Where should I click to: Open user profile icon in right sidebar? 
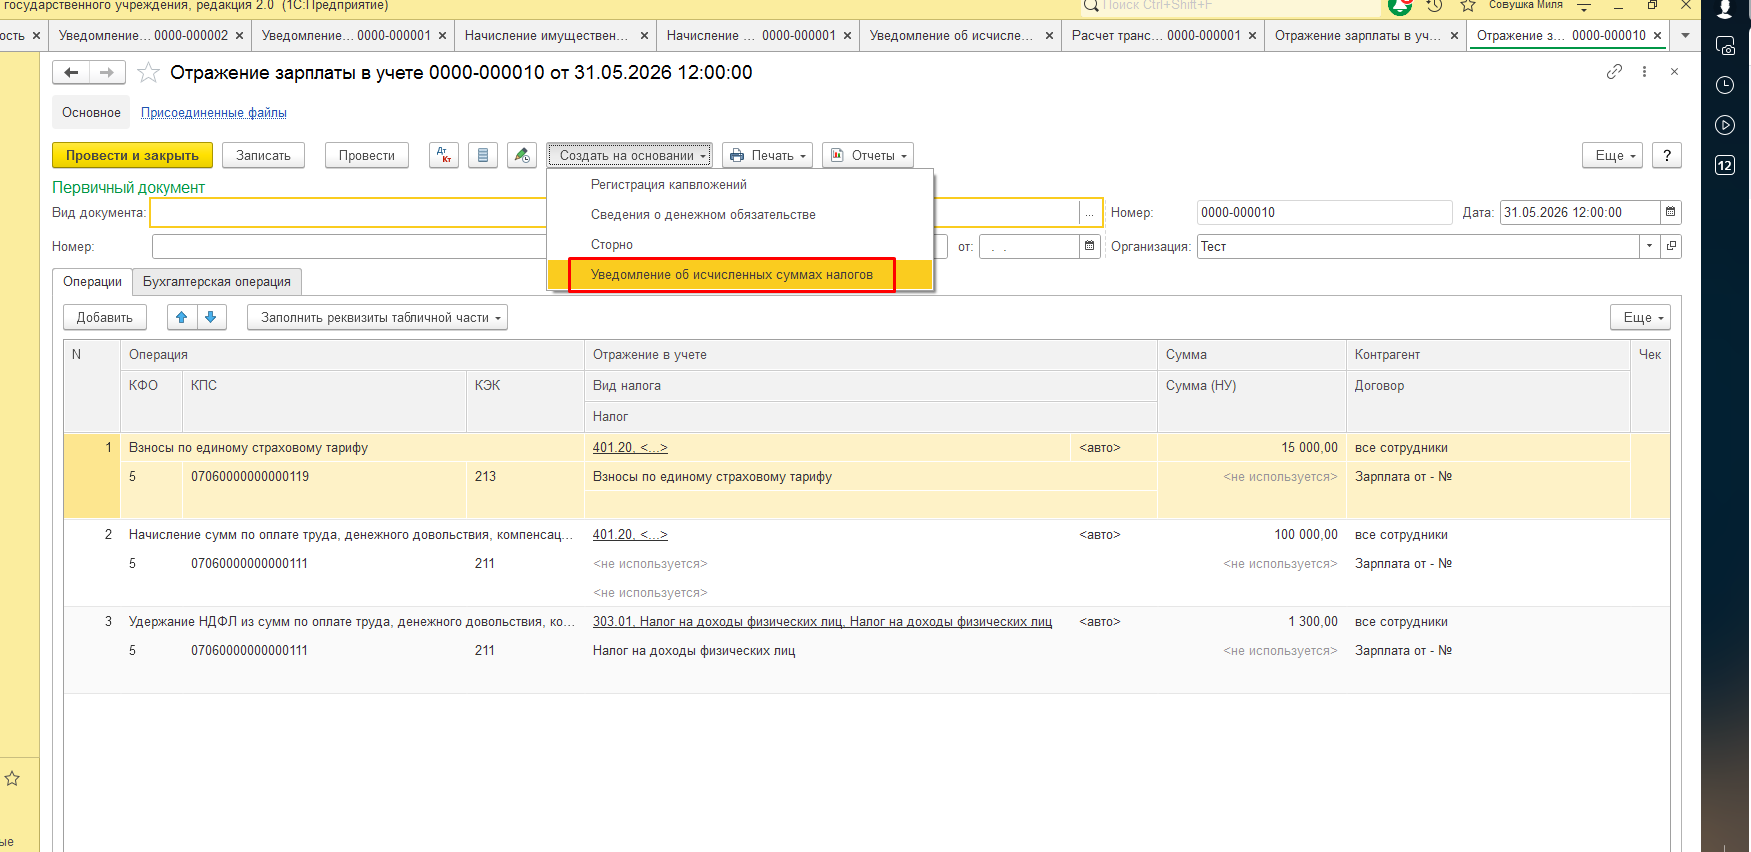pos(1725,9)
